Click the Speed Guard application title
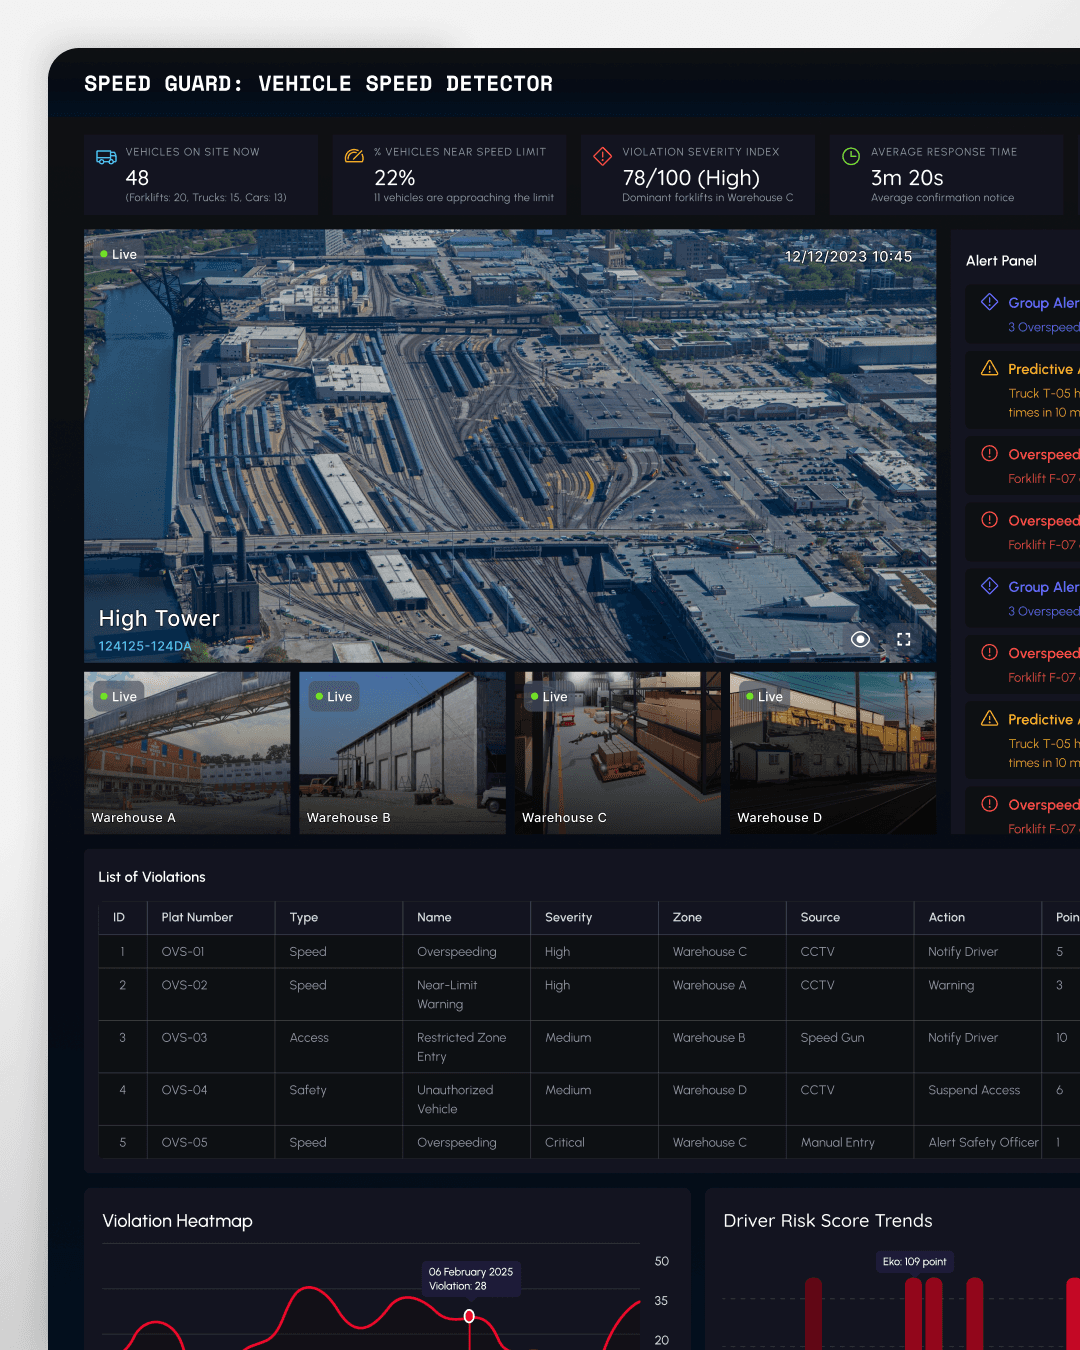Image resolution: width=1080 pixels, height=1350 pixels. [318, 84]
